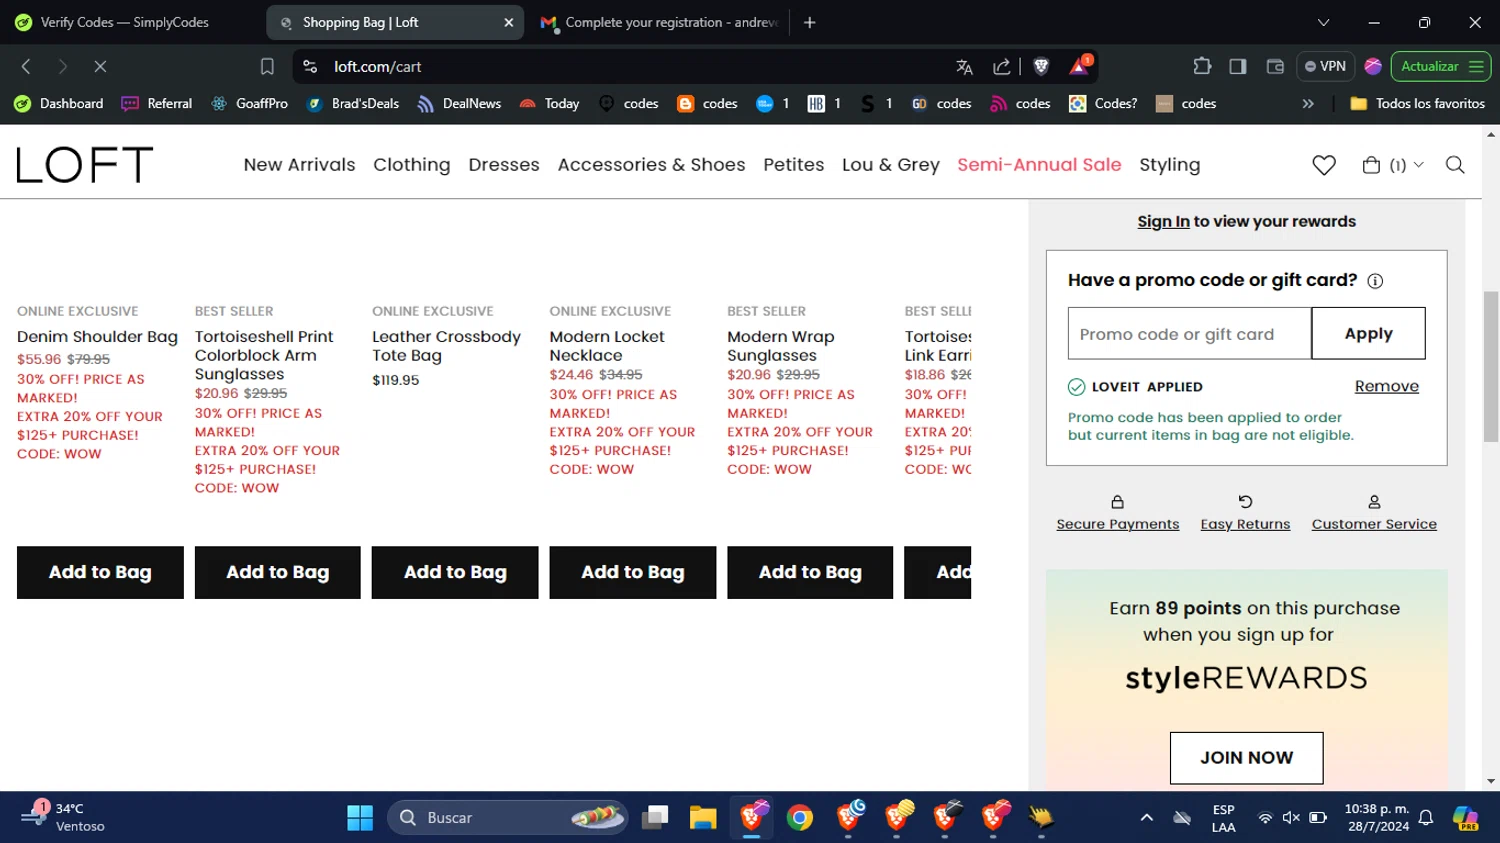Click the share page icon
1500x843 pixels.
coord(1001,66)
